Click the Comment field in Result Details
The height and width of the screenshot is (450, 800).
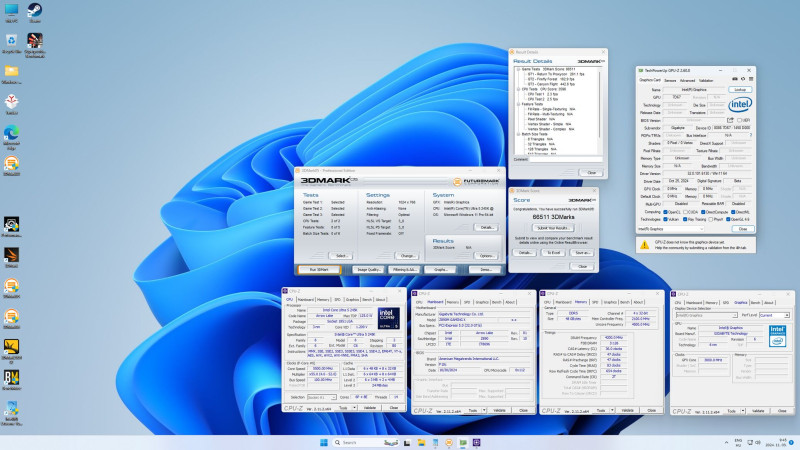click(566, 160)
